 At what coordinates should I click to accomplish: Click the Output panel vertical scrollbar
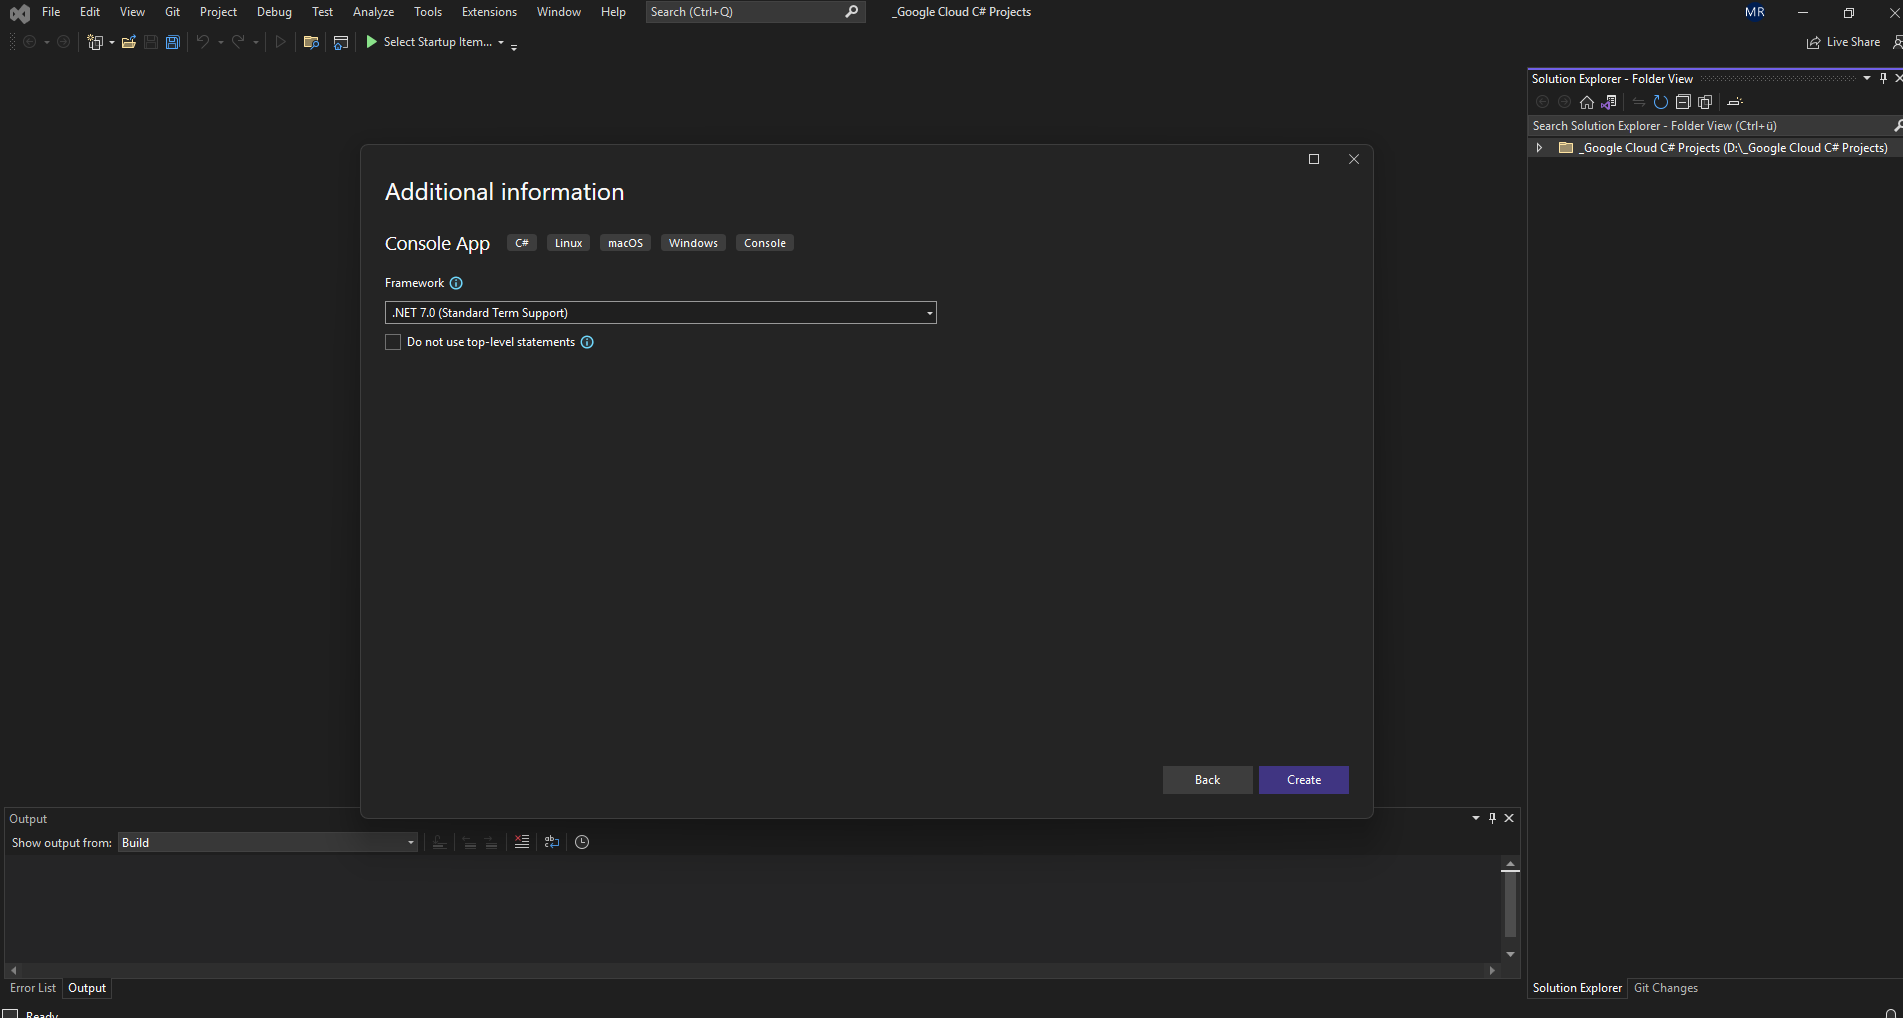tap(1510, 905)
